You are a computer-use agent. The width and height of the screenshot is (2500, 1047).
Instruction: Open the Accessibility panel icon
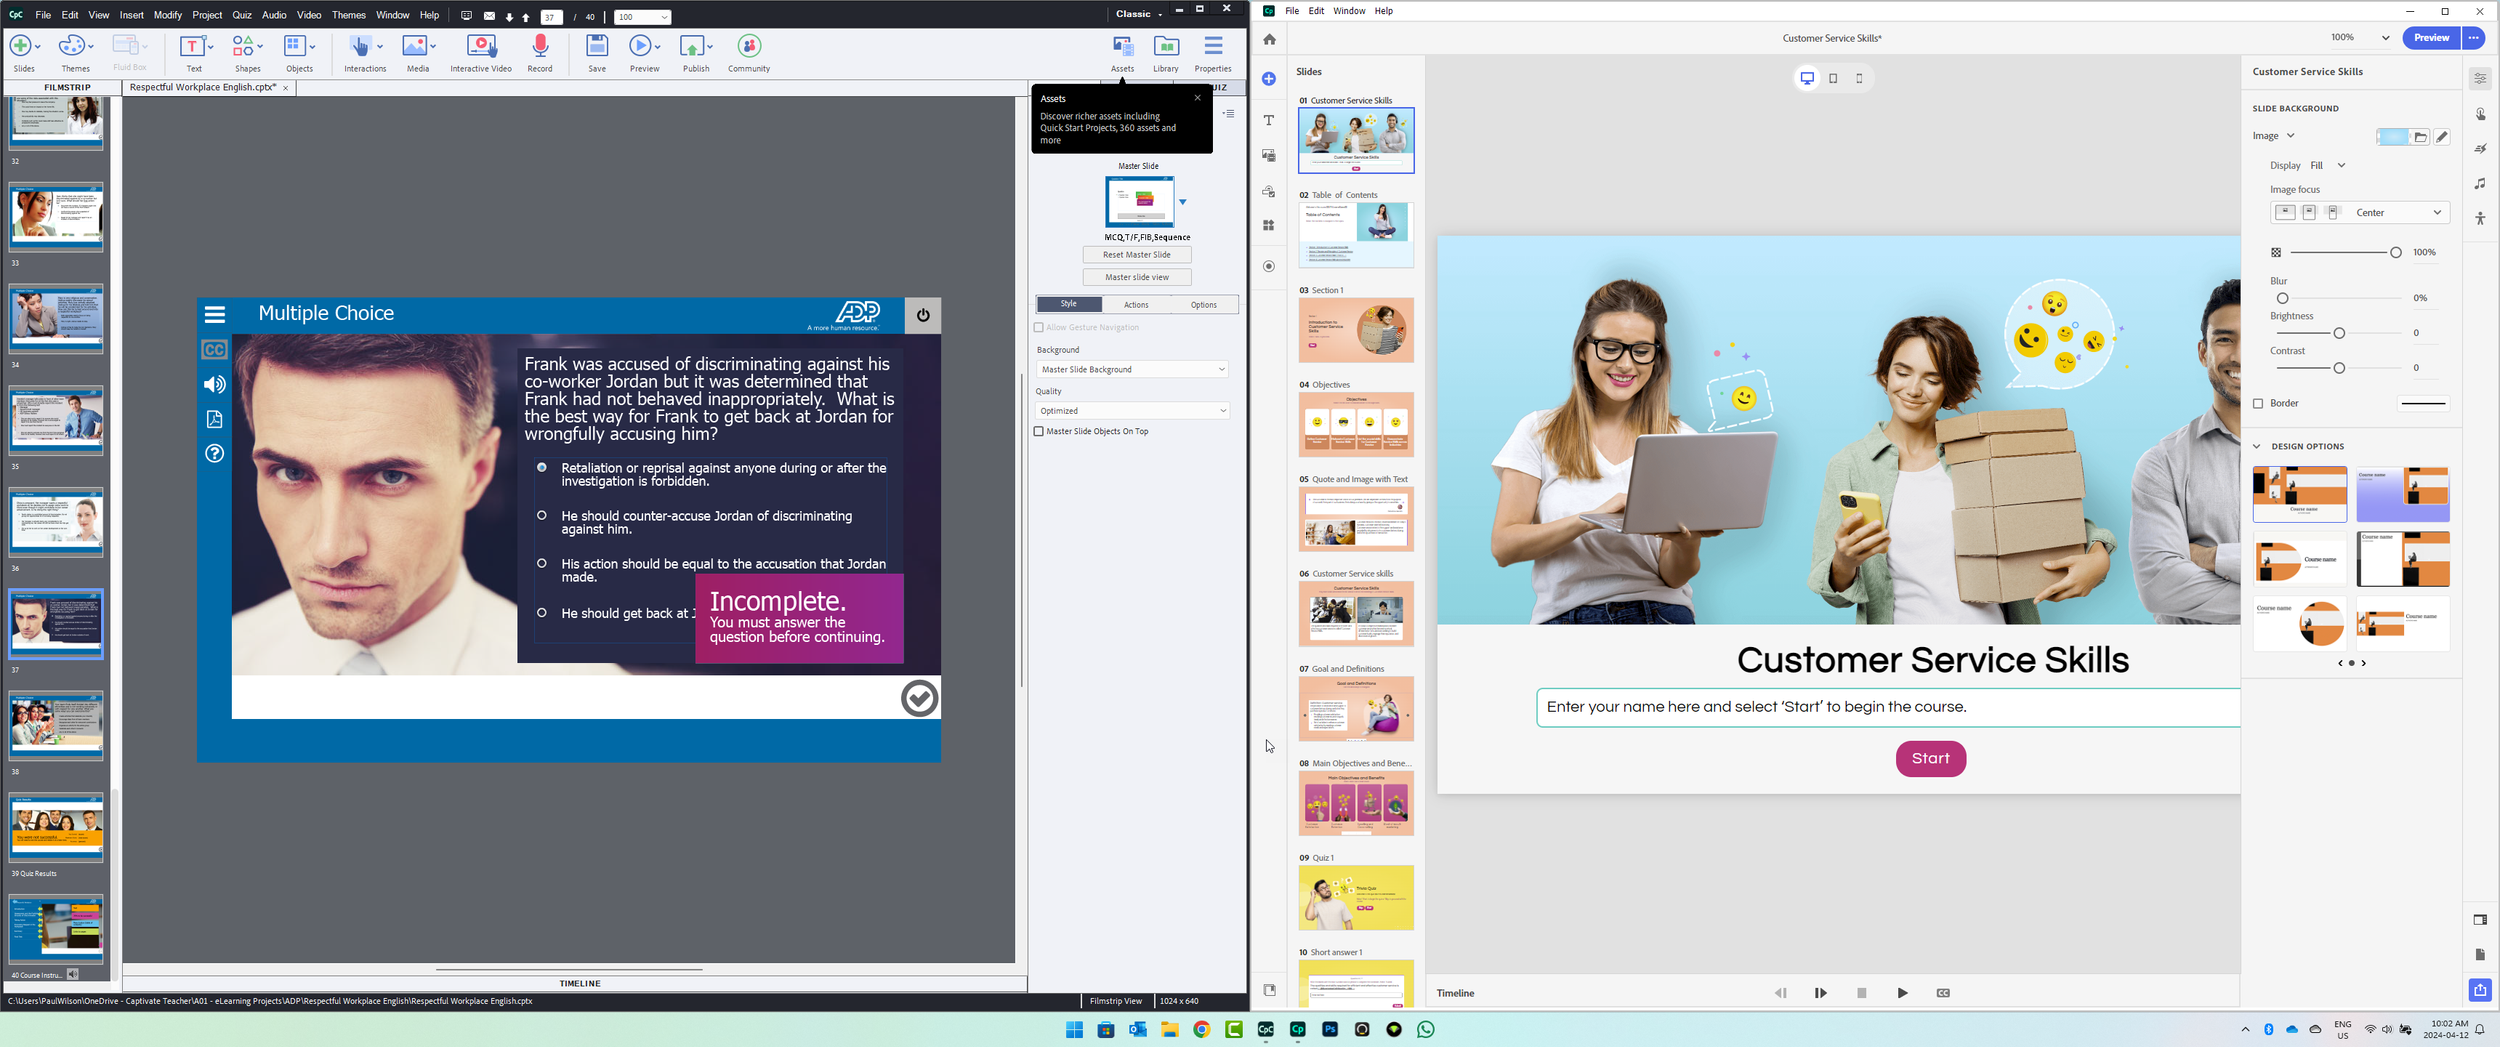(2480, 218)
